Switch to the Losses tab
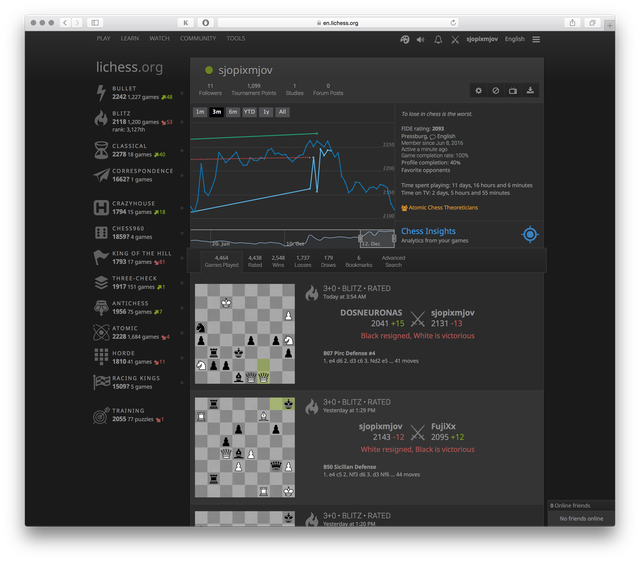 pyautogui.click(x=303, y=261)
